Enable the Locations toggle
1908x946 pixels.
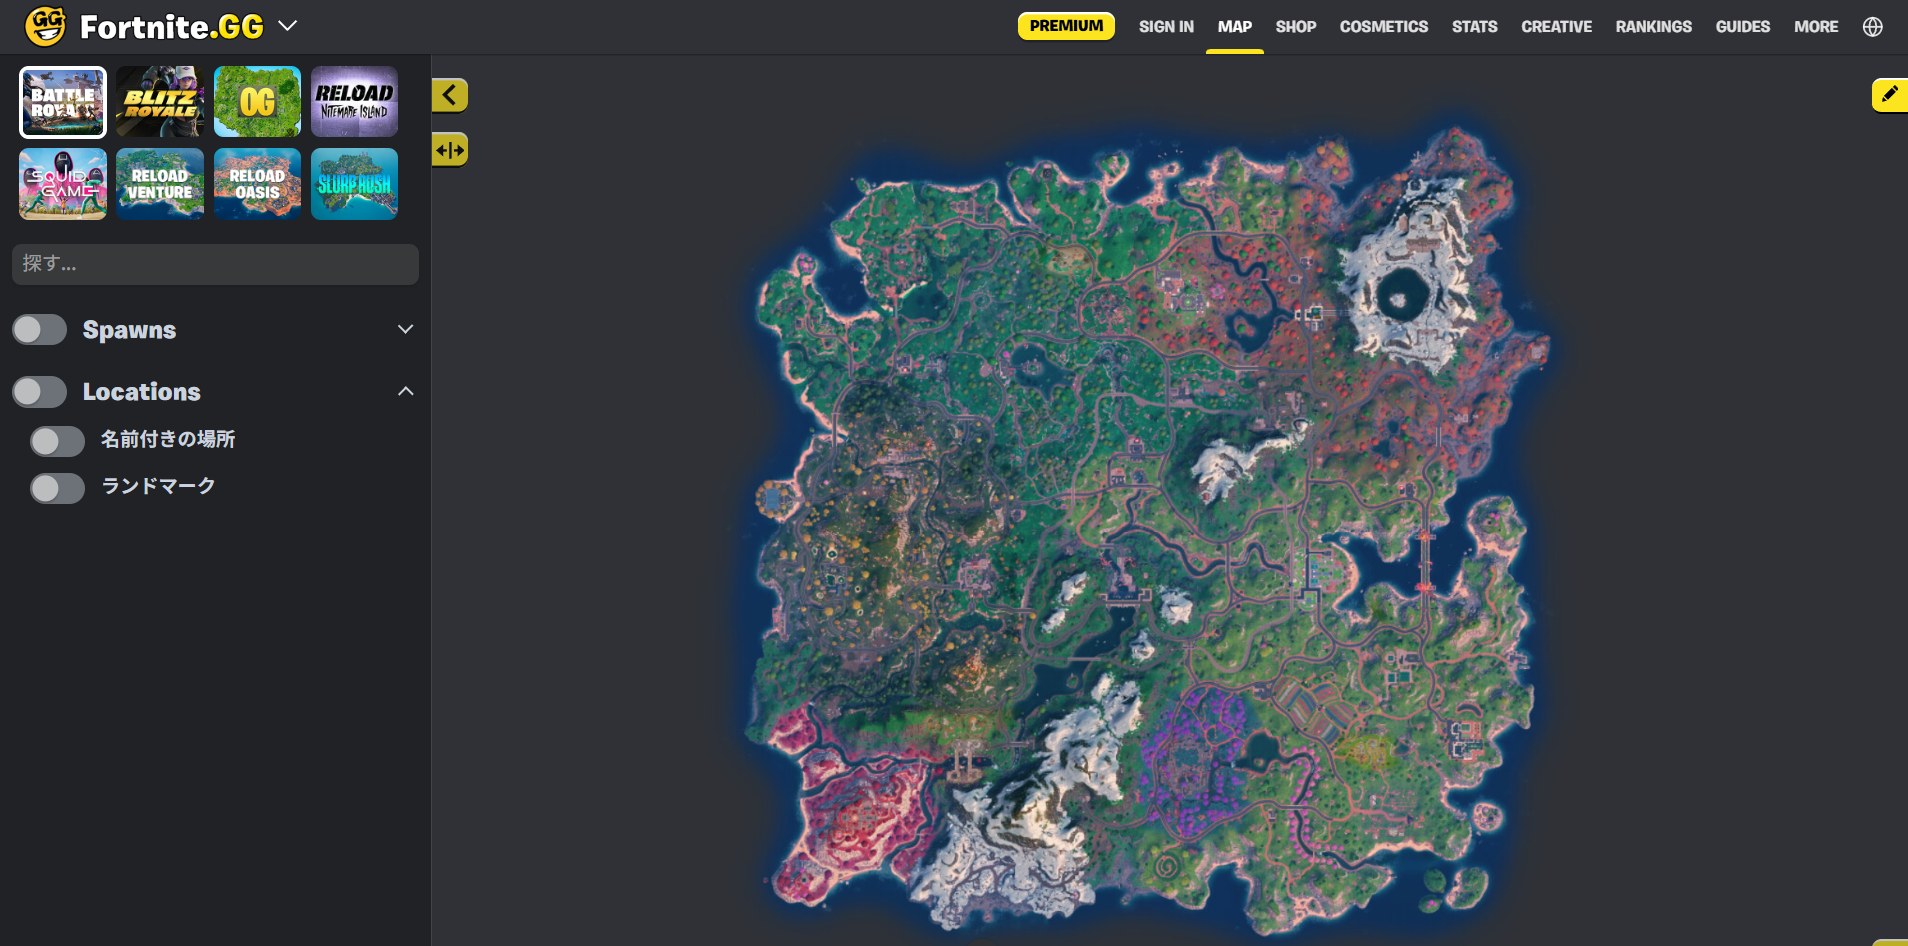click(x=40, y=392)
